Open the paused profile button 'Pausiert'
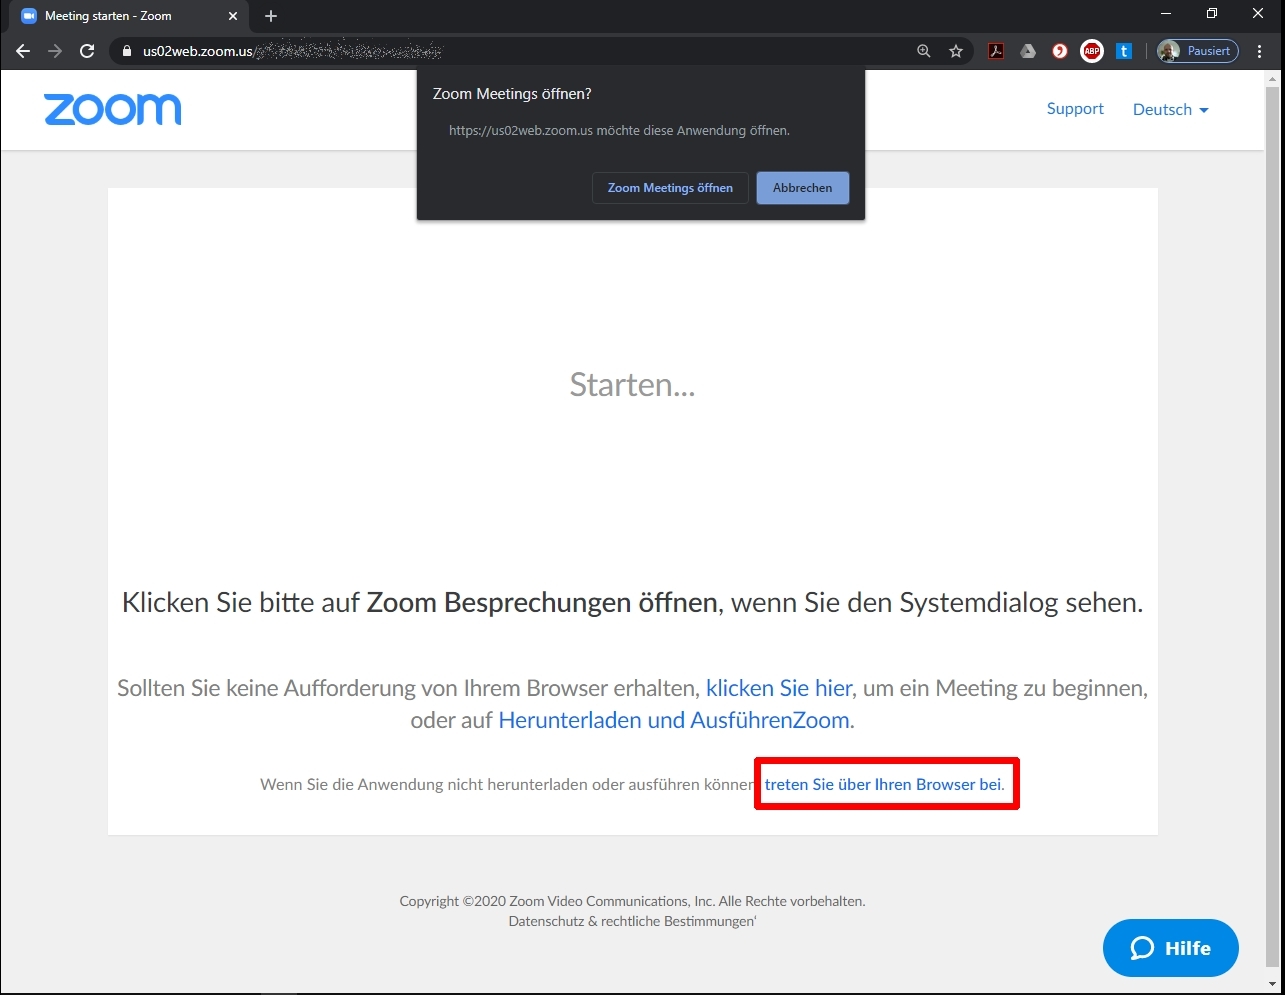1285x995 pixels. click(1197, 51)
